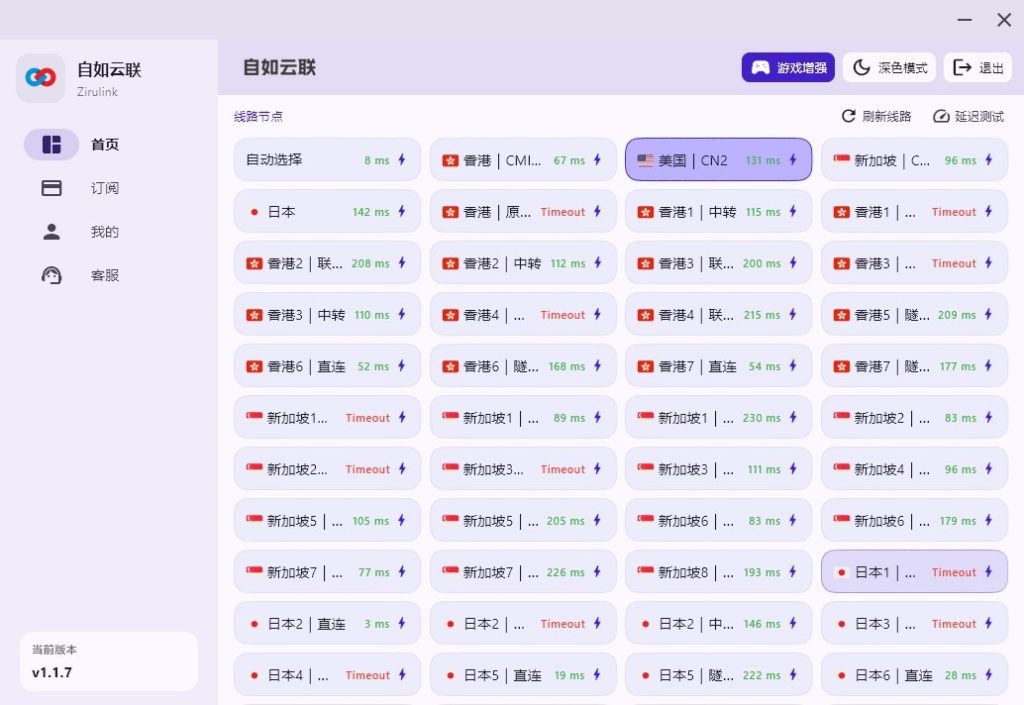Screen dimensions: 1024x705
Task: Click the 刷新线路 refresh icon
Action: point(849,116)
